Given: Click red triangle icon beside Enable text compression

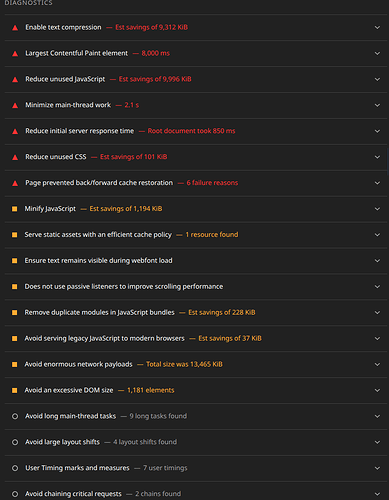Looking at the screenshot, I should pyautogui.click(x=15, y=28).
